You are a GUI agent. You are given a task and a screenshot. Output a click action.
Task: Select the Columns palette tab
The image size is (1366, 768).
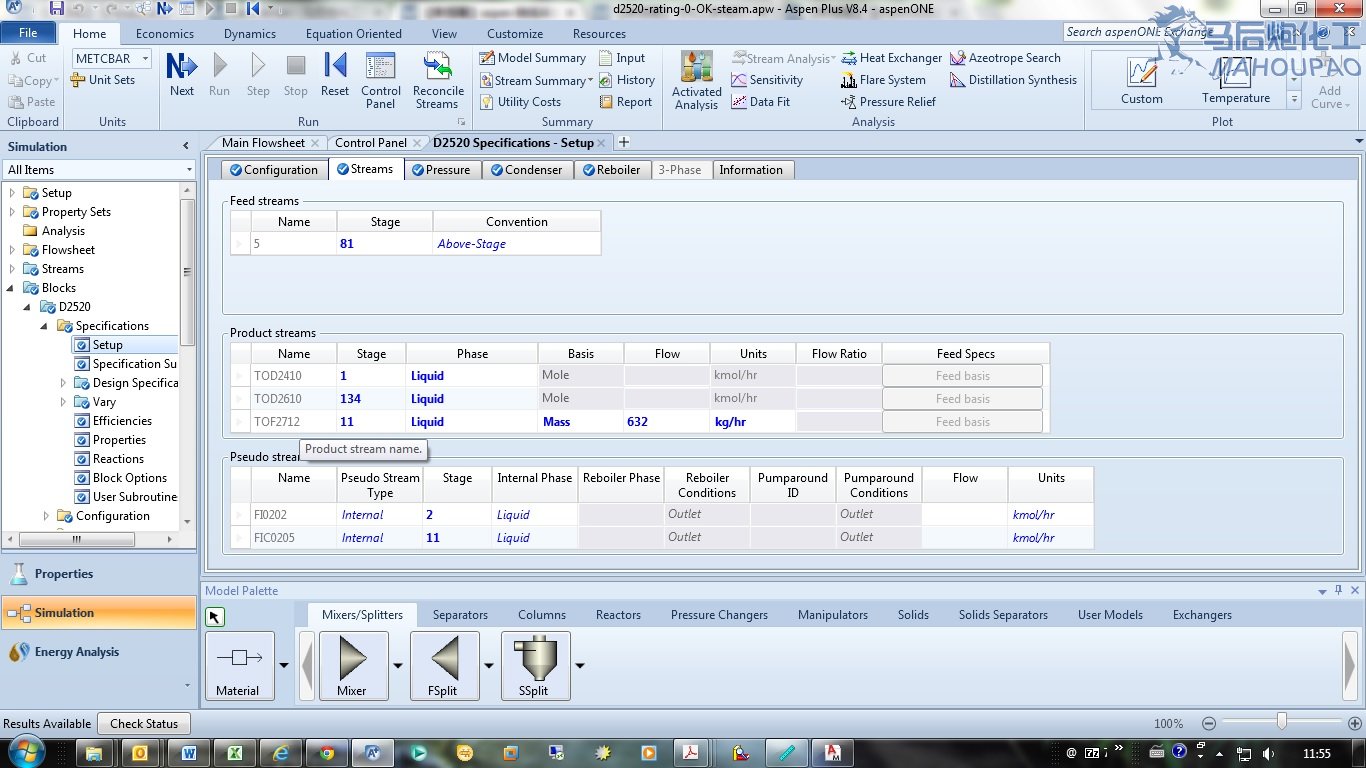coord(542,615)
